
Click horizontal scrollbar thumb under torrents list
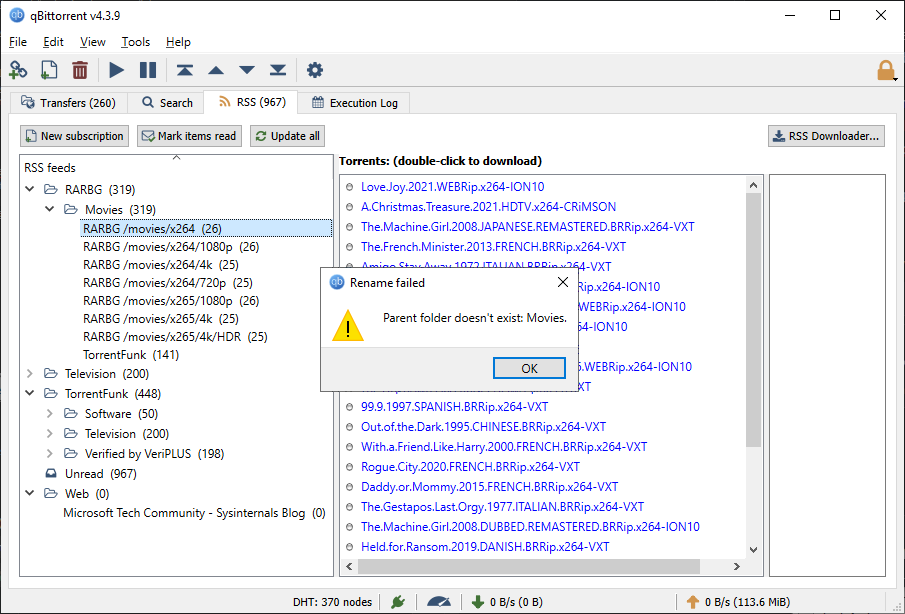click(529, 567)
